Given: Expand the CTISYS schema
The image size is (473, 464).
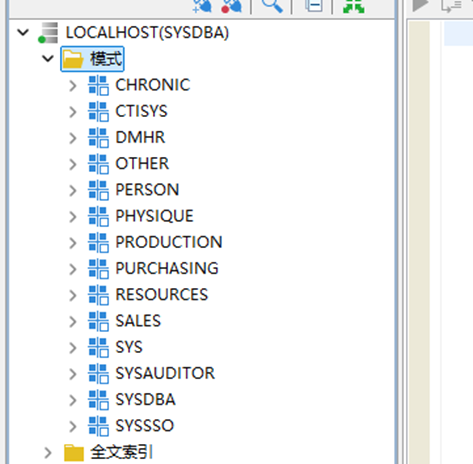Looking at the screenshot, I should 73,112.
